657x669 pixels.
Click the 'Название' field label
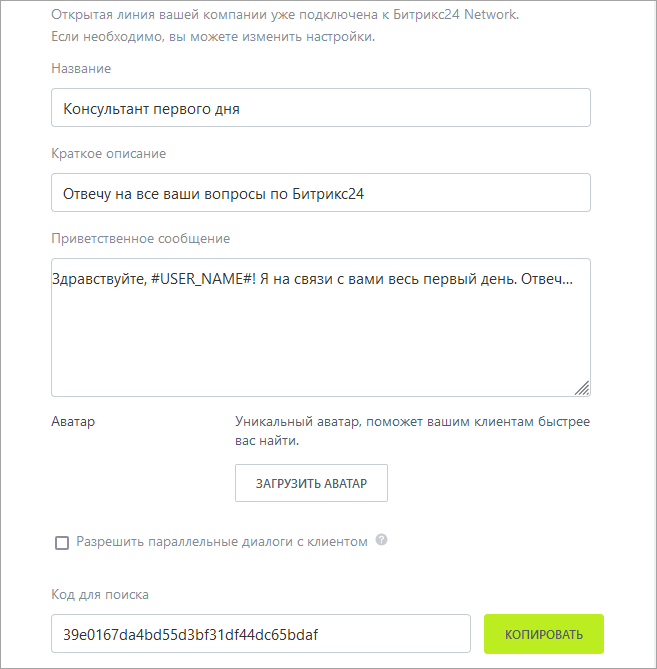81,68
